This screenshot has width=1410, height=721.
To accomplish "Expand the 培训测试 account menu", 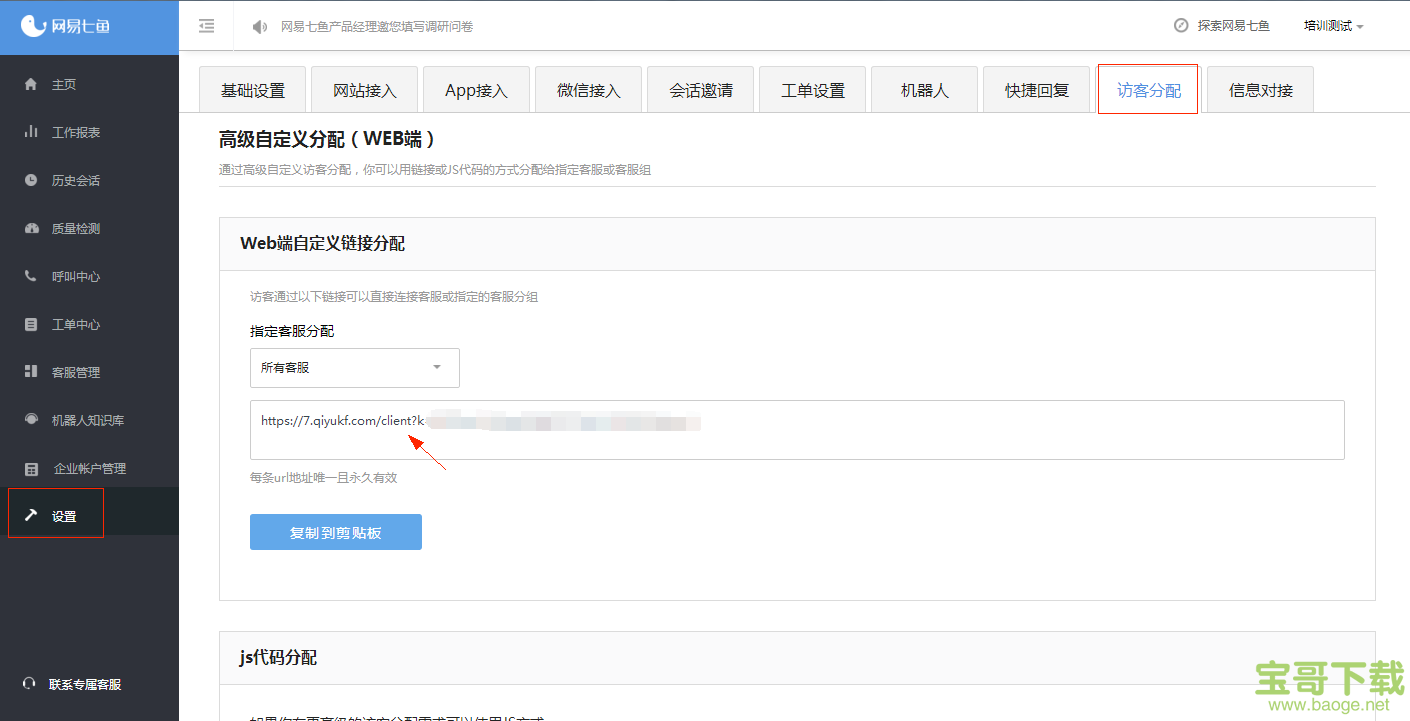I will (1334, 27).
